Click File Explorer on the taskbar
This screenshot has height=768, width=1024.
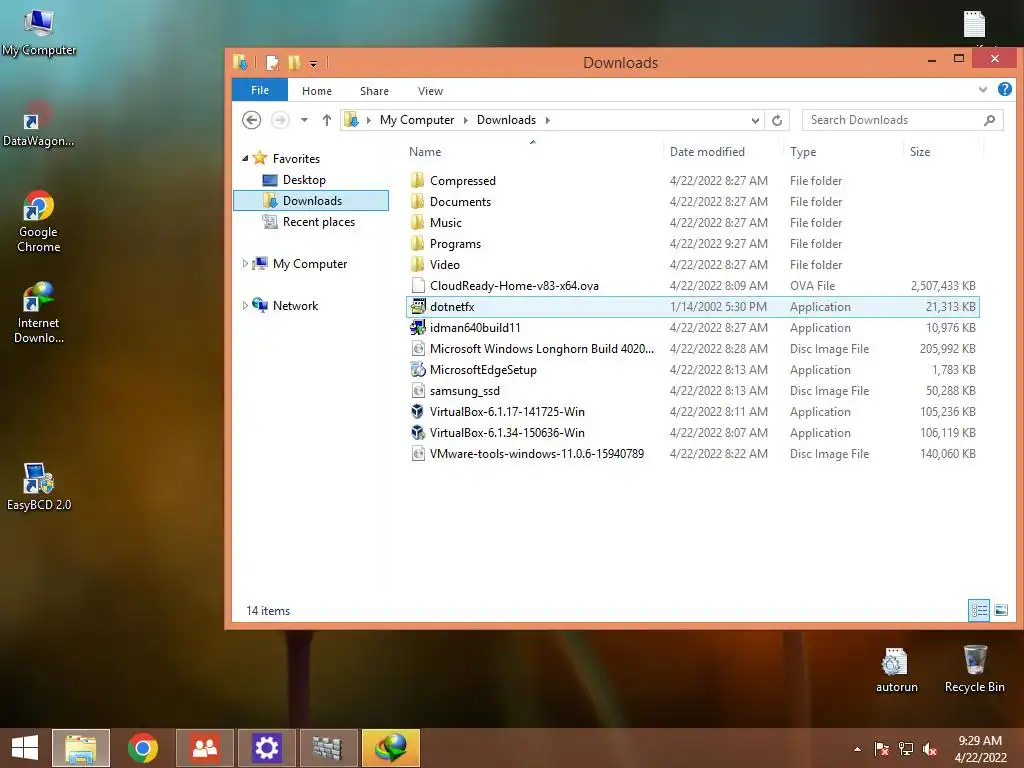(x=81, y=748)
